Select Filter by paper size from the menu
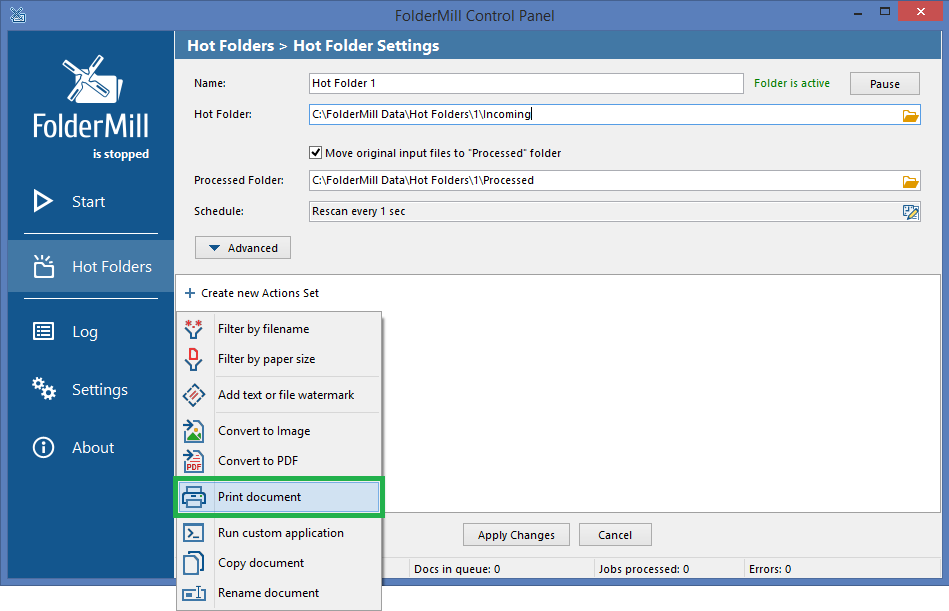Viewport: 949px width, 611px height. coord(279,359)
